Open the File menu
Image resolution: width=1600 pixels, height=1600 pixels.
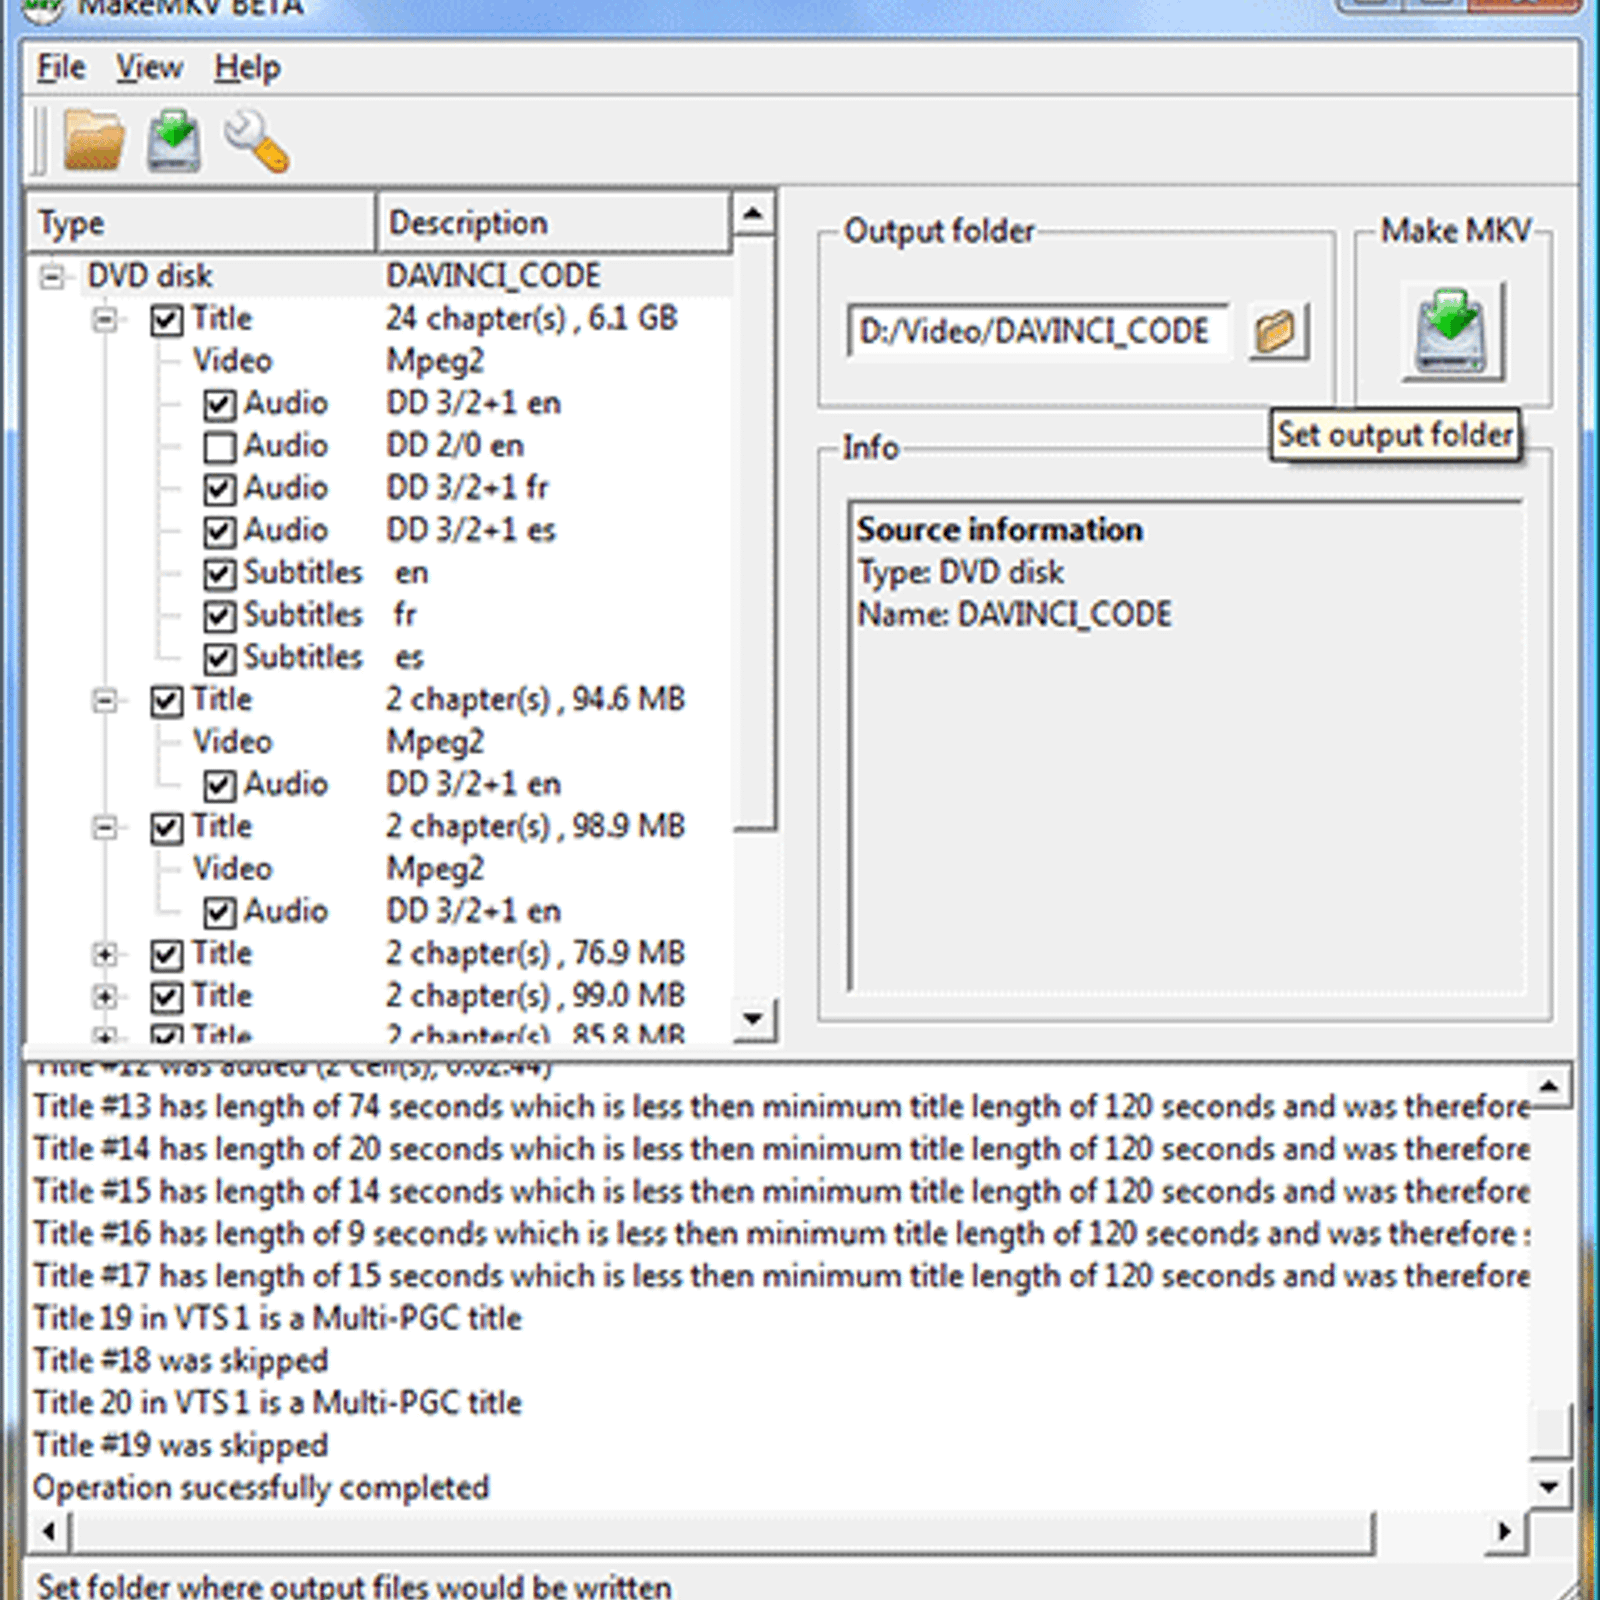[x=61, y=67]
